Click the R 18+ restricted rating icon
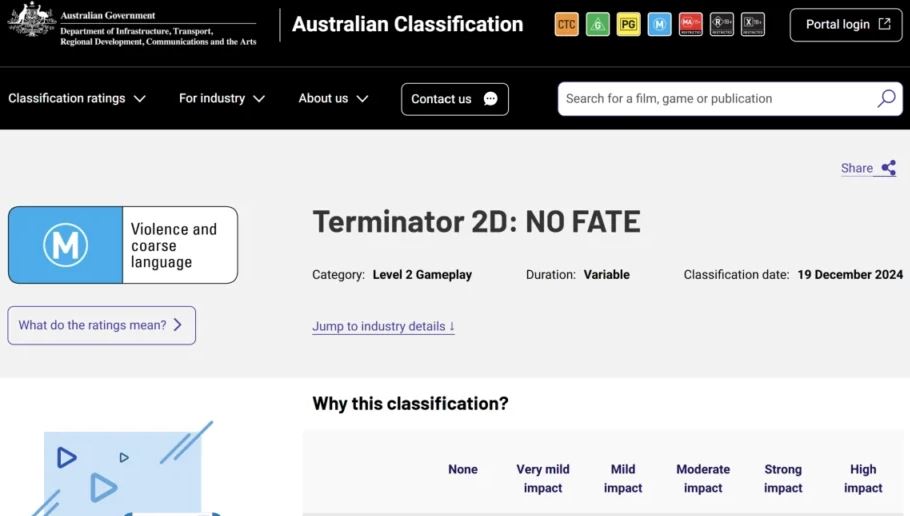 pos(721,24)
